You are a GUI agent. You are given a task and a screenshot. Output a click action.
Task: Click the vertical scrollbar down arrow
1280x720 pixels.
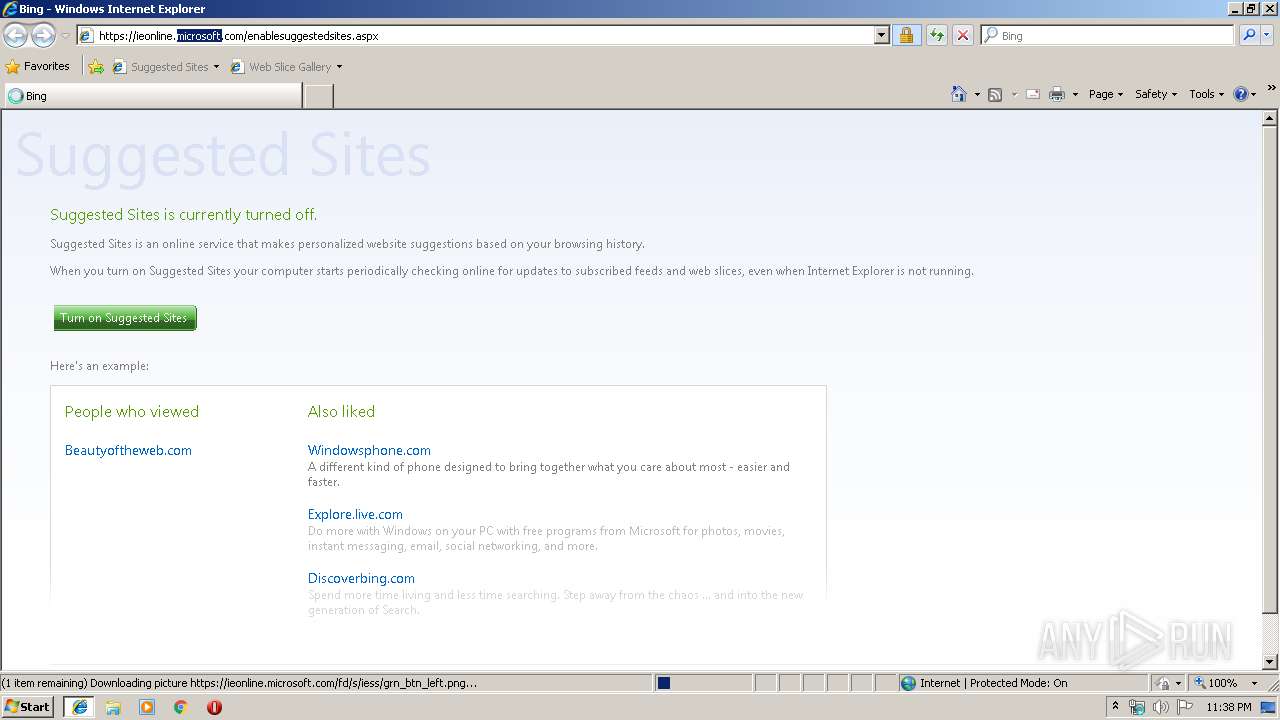[1270, 662]
